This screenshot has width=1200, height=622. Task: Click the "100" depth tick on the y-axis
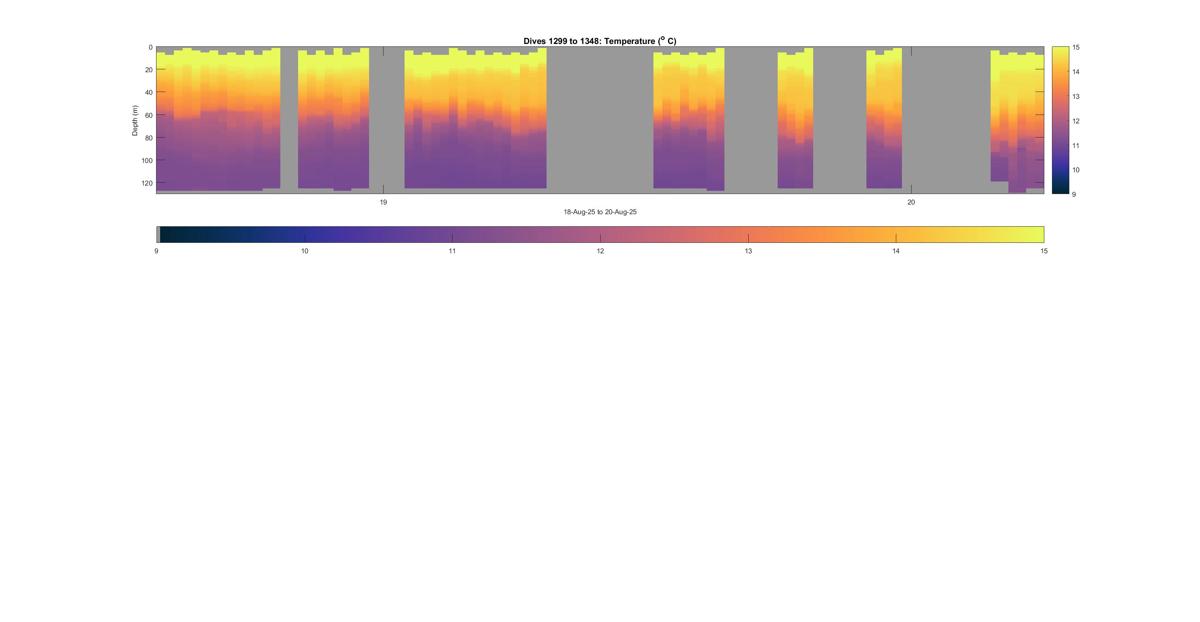click(x=145, y=160)
